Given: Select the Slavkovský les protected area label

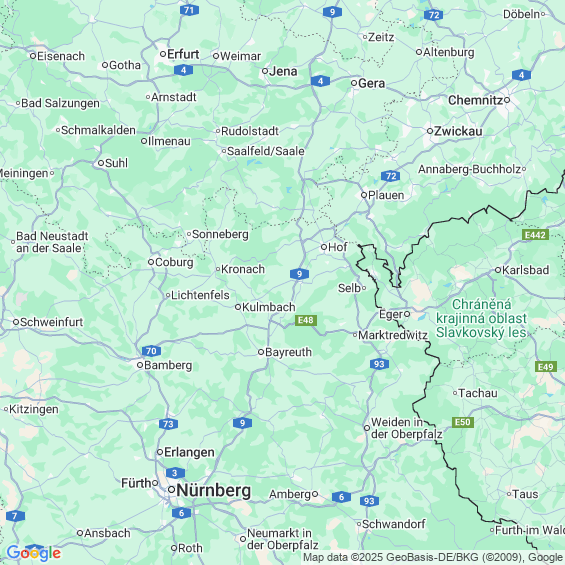Looking at the screenshot, I should point(481,319).
